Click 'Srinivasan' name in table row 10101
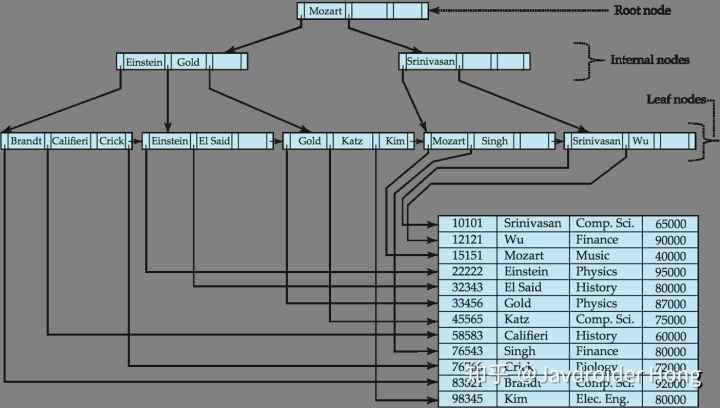Image resolution: width=720 pixels, height=408 pixels. pyautogui.click(x=533, y=224)
